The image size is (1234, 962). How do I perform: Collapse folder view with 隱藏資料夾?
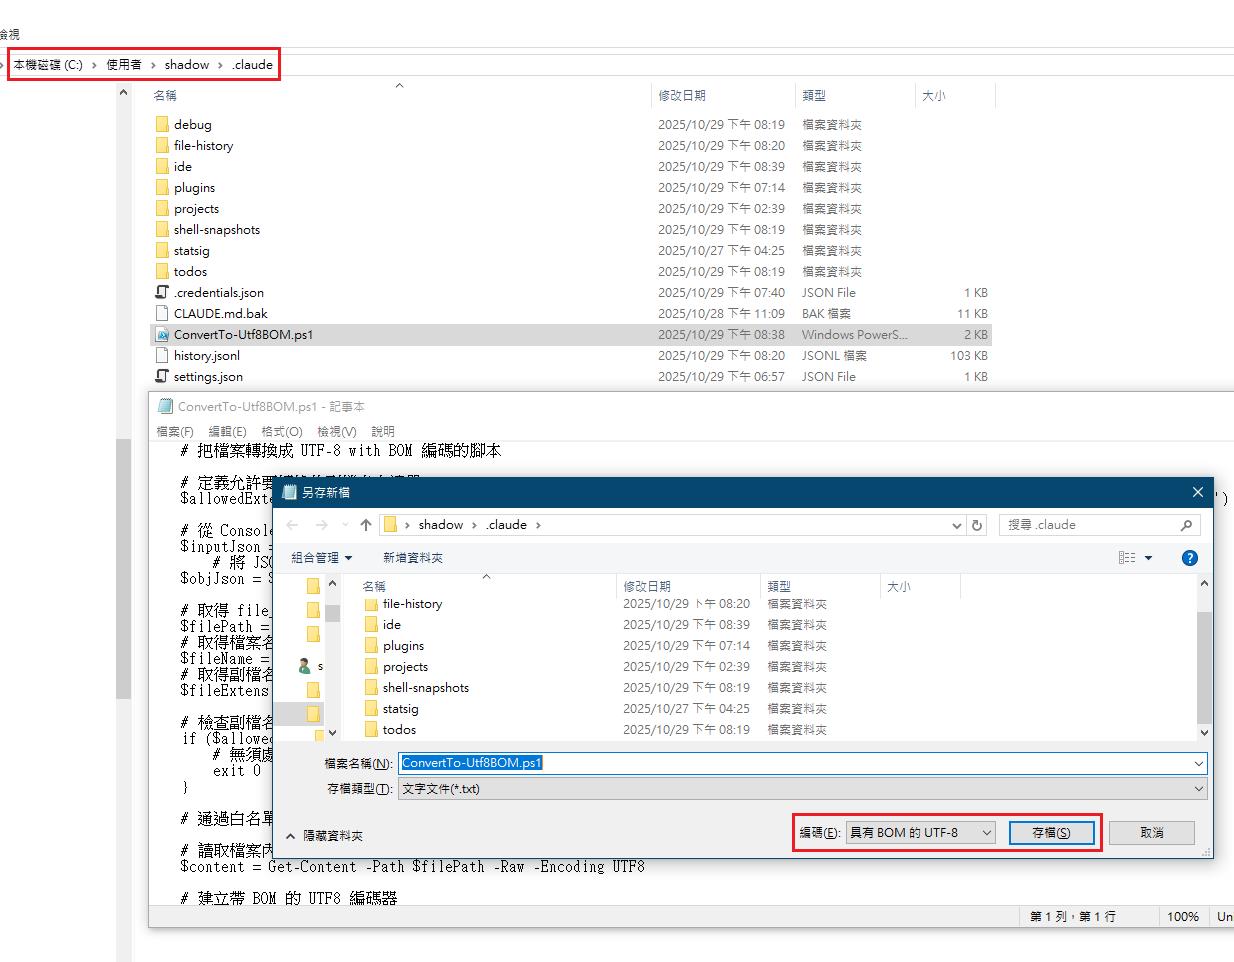[325, 836]
